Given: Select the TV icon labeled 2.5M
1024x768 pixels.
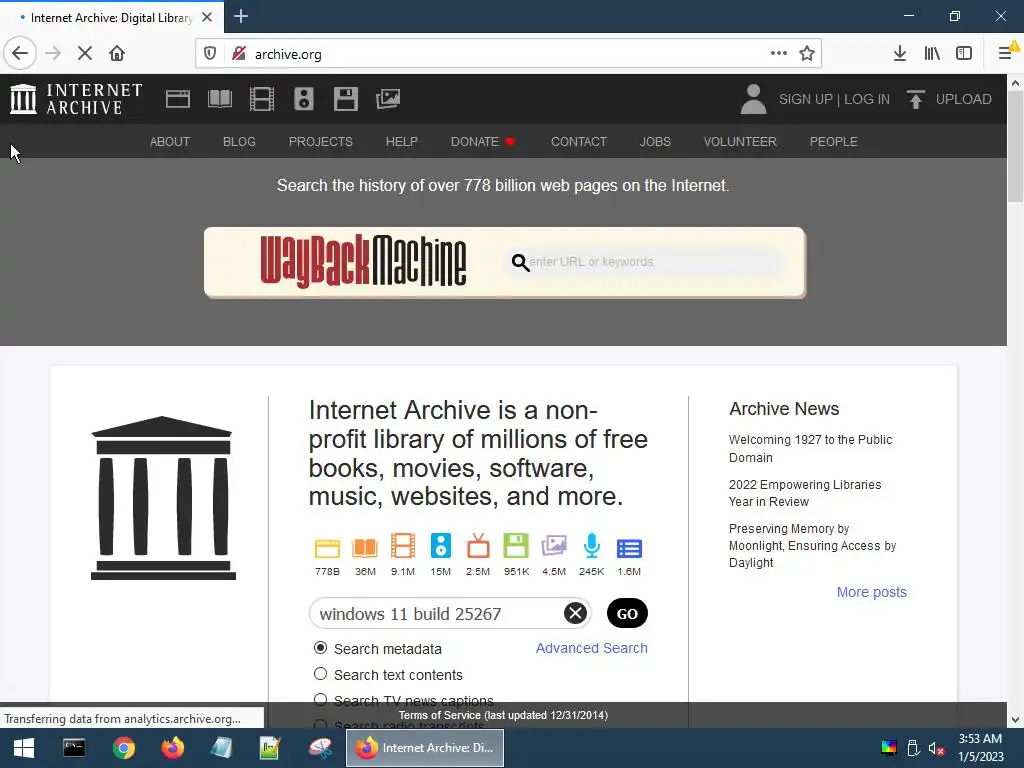Looking at the screenshot, I should pos(478,546).
